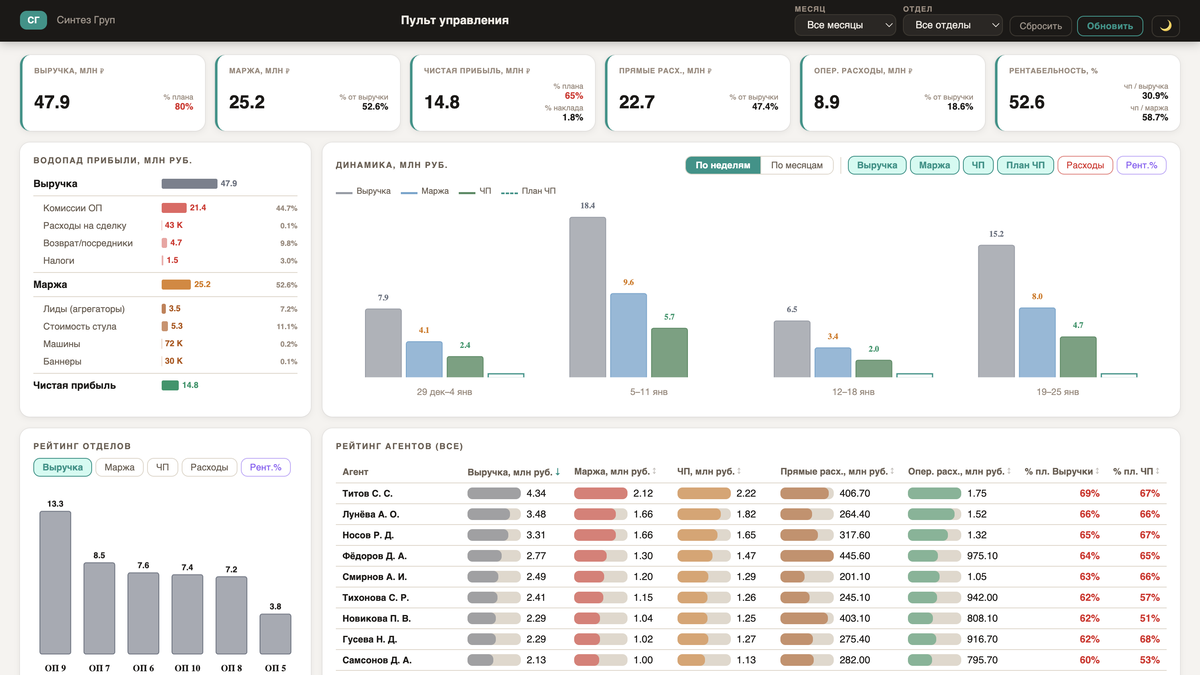
Task: Click the Сбросить button
Action: (1041, 26)
